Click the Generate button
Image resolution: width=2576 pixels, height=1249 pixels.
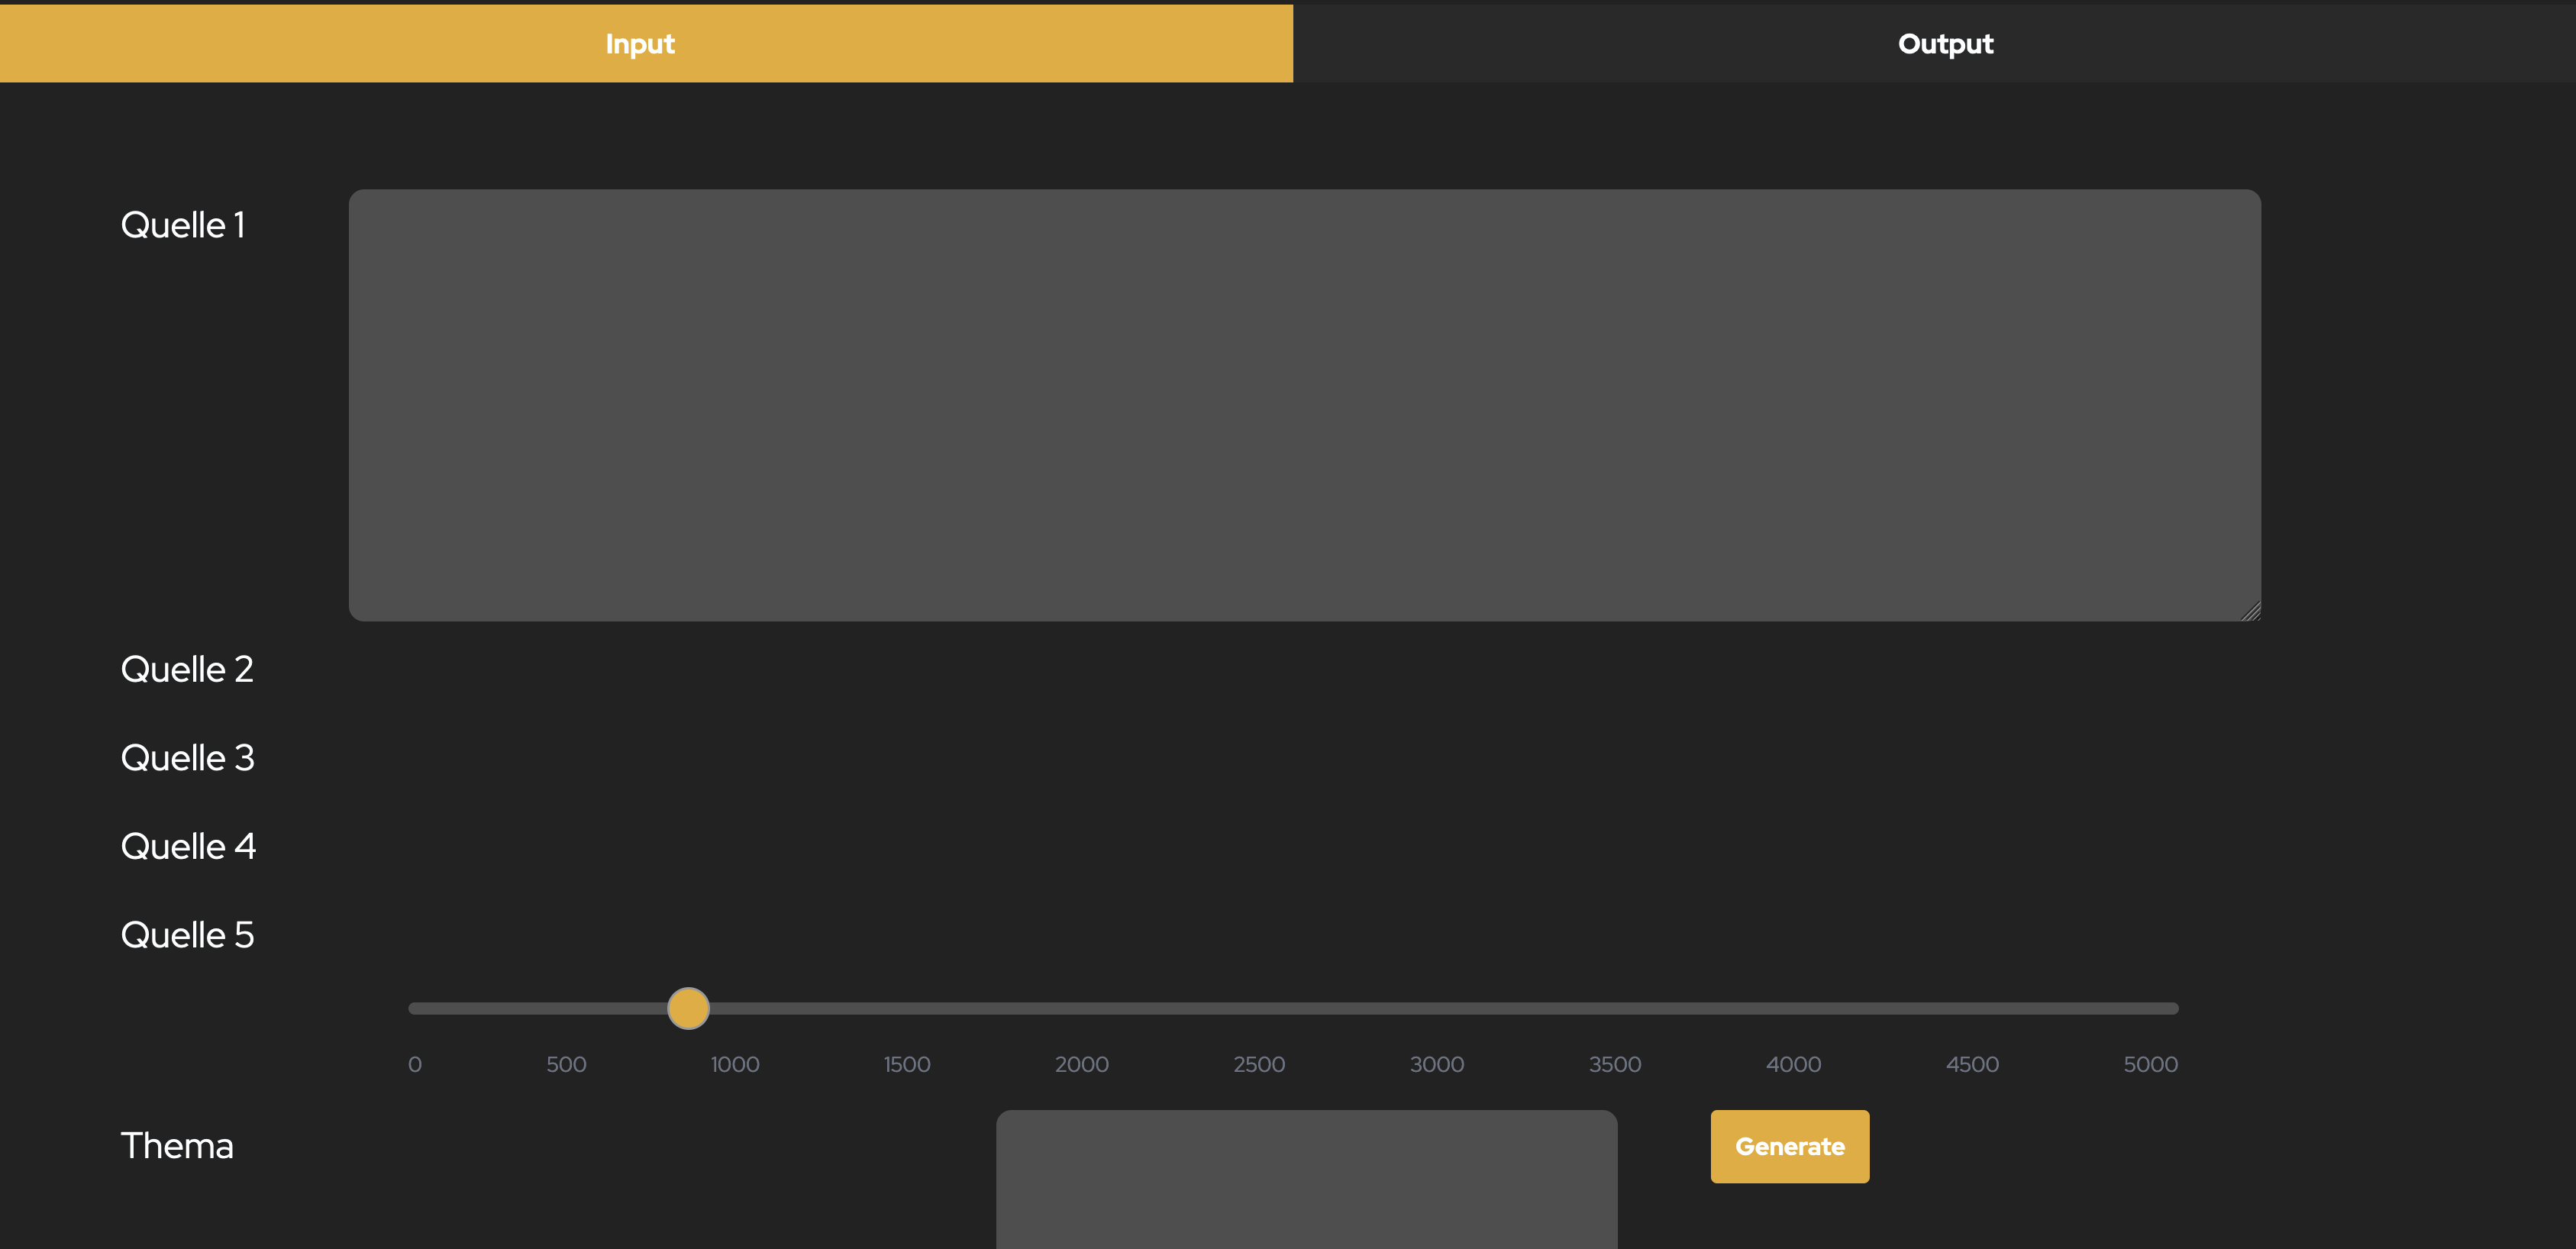coord(1789,1146)
